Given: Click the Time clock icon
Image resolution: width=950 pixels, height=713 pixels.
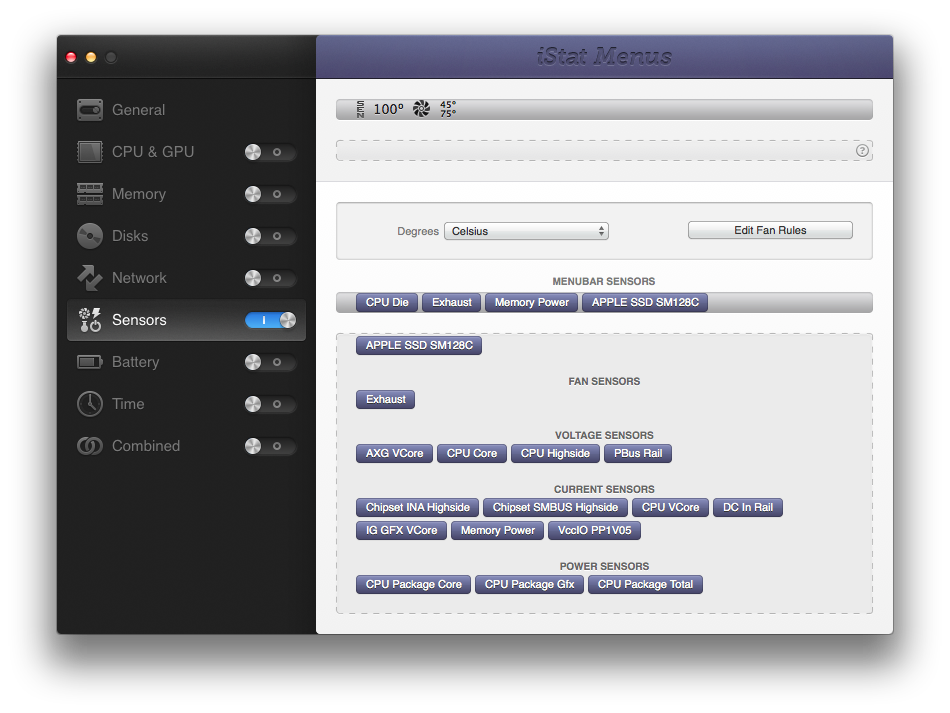Looking at the screenshot, I should coord(90,404).
